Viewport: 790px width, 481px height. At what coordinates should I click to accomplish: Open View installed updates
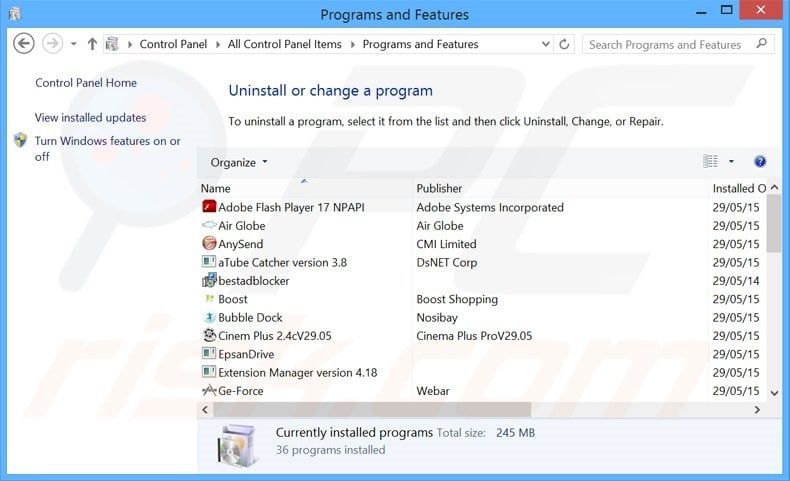pos(90,117)
